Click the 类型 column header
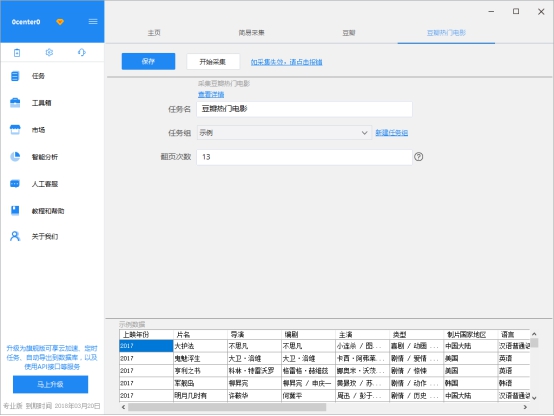Screen dimensions: 554x416 click(x=417, y=334)
